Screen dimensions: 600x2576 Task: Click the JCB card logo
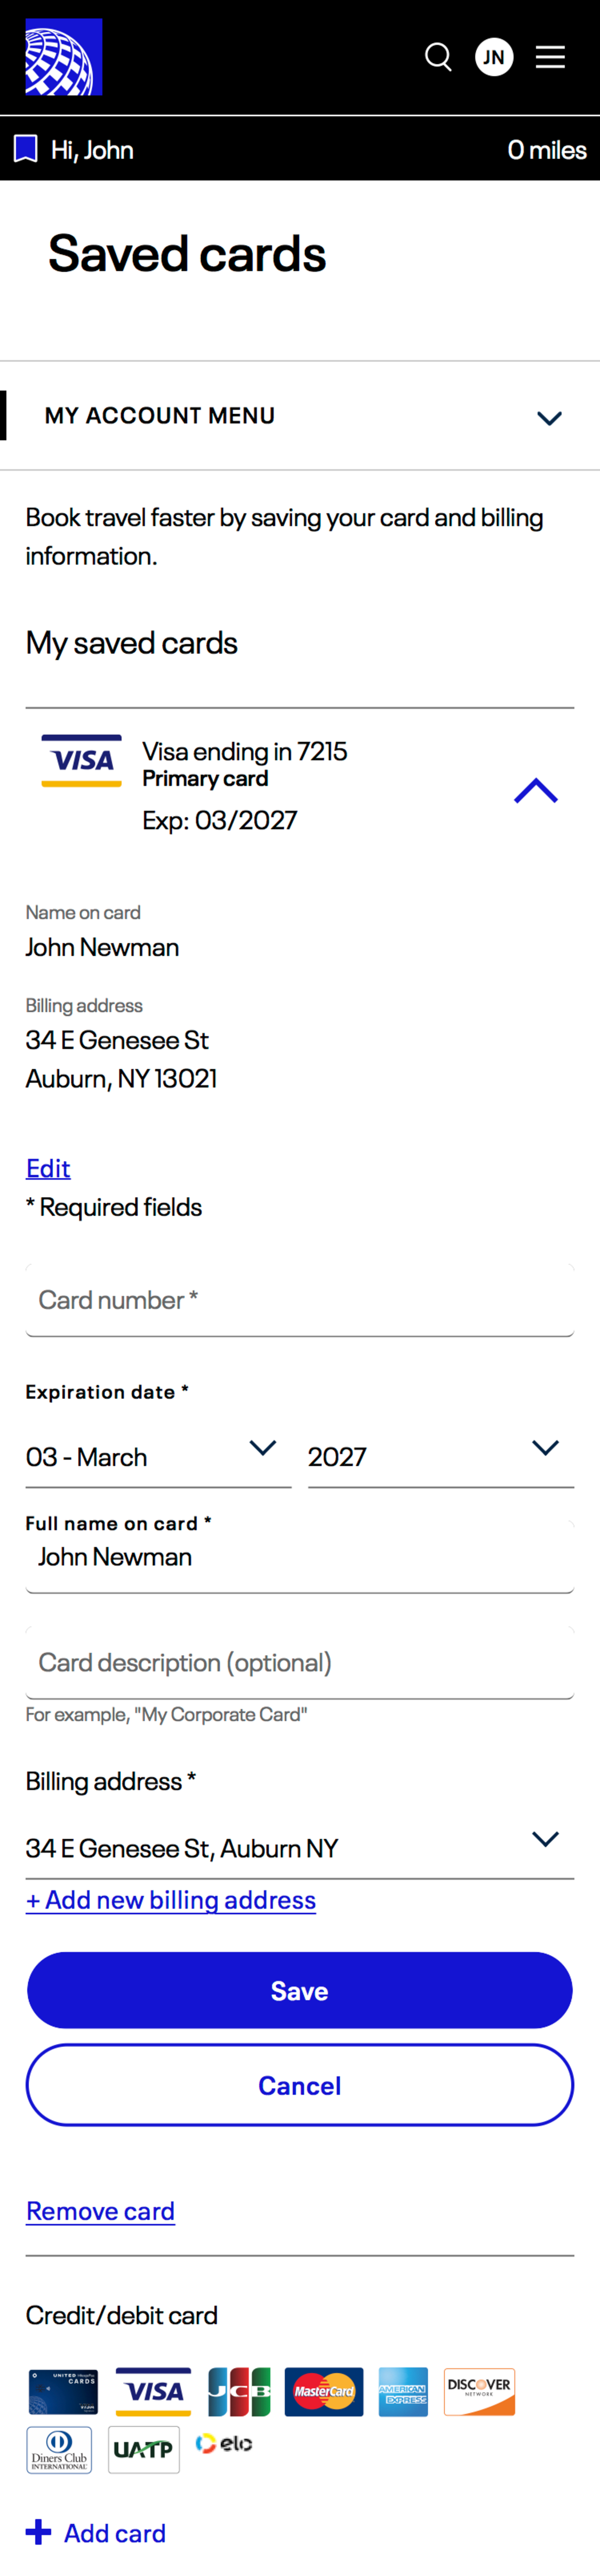(x=239, y=2391)
